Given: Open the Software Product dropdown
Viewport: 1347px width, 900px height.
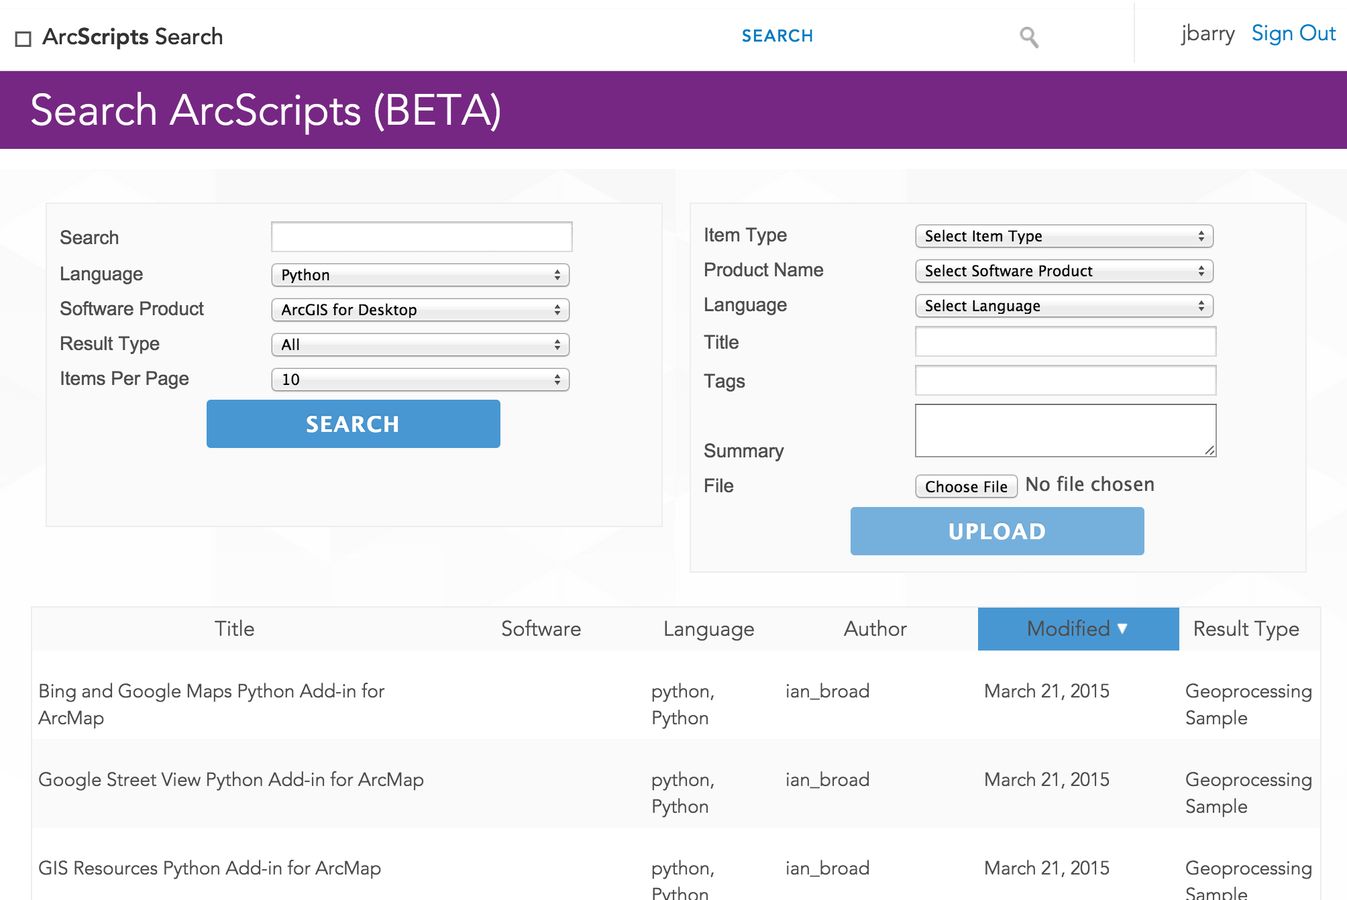Looking at the screenshot, I should (420, 310).
